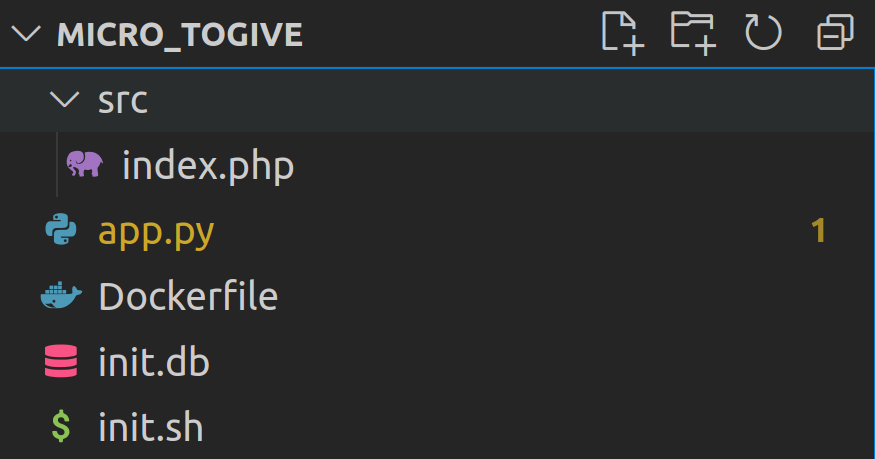Refresh the Explorer file tree
This screenshot has width=875, height=459.
point(763,33)
